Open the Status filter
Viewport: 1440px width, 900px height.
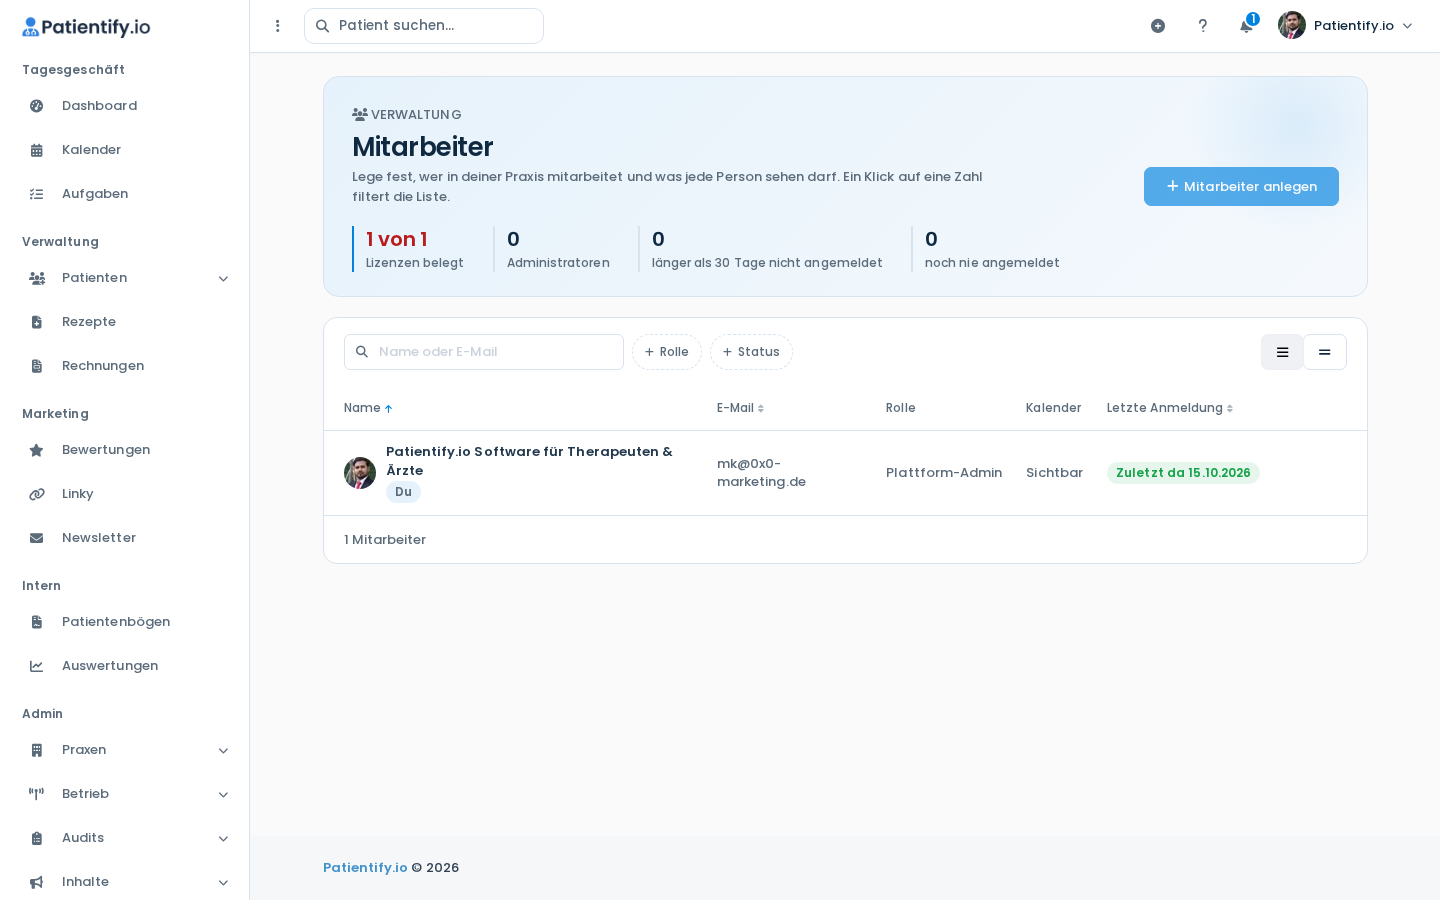tap(751, 352)
